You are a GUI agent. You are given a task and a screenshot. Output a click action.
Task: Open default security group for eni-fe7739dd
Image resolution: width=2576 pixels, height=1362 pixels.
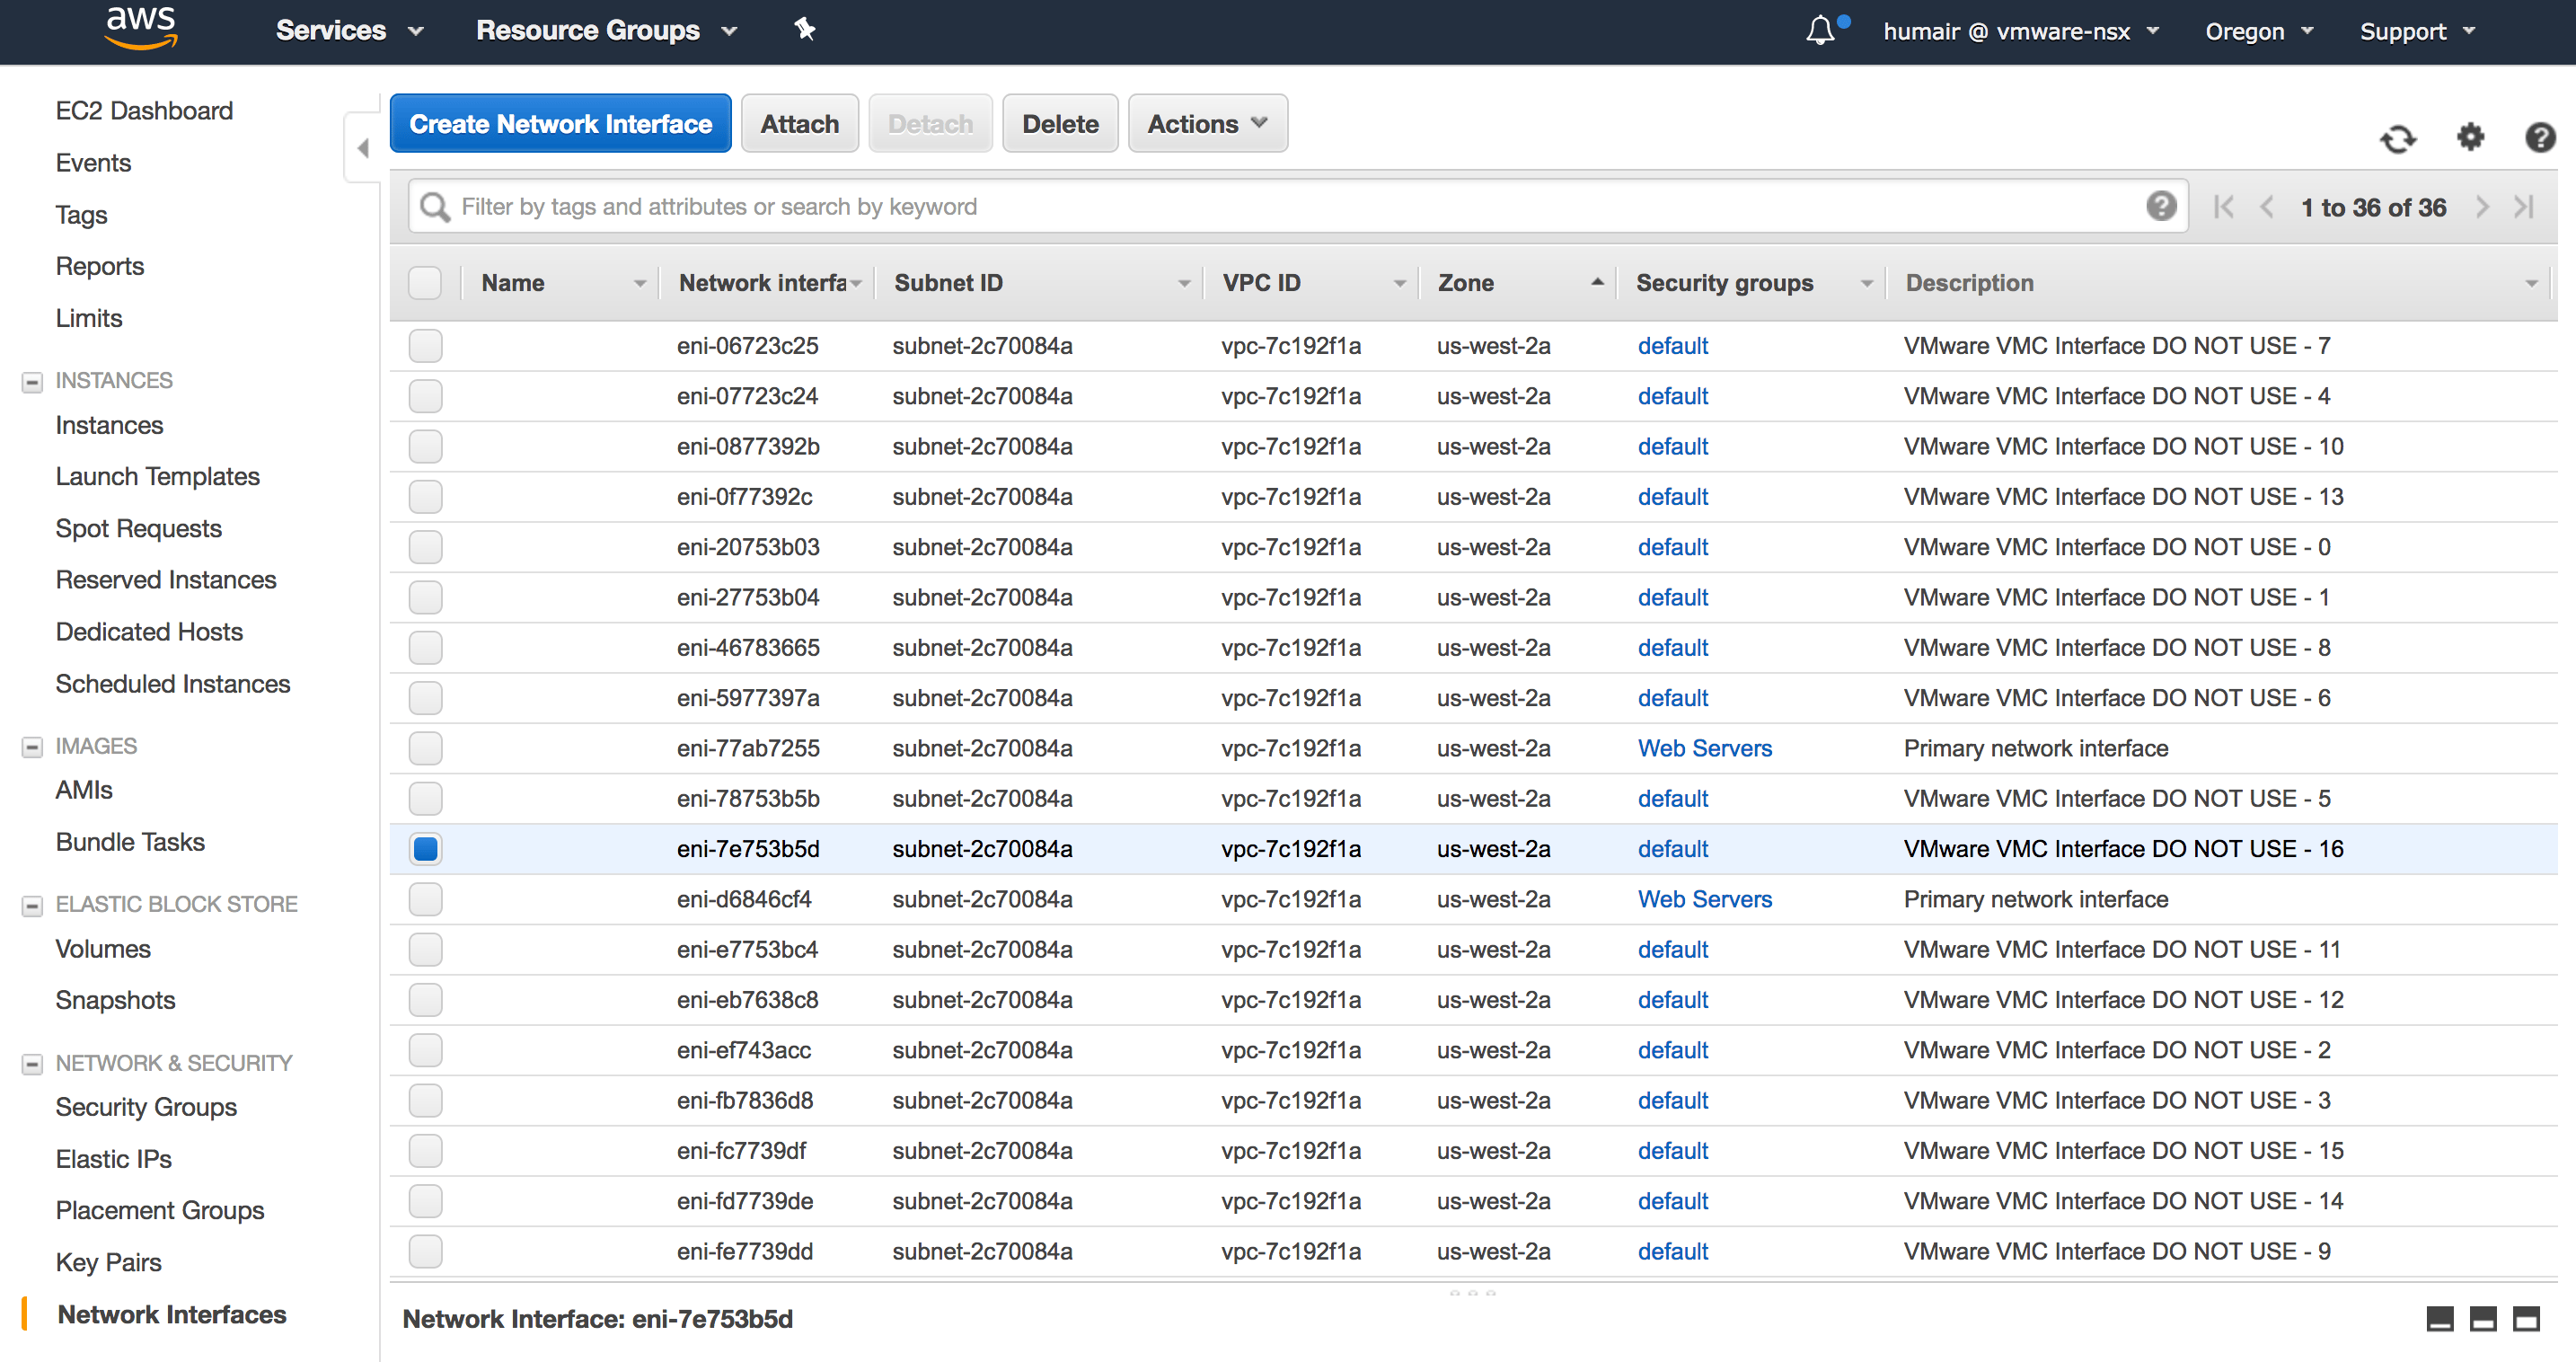pos(1672,1251)
